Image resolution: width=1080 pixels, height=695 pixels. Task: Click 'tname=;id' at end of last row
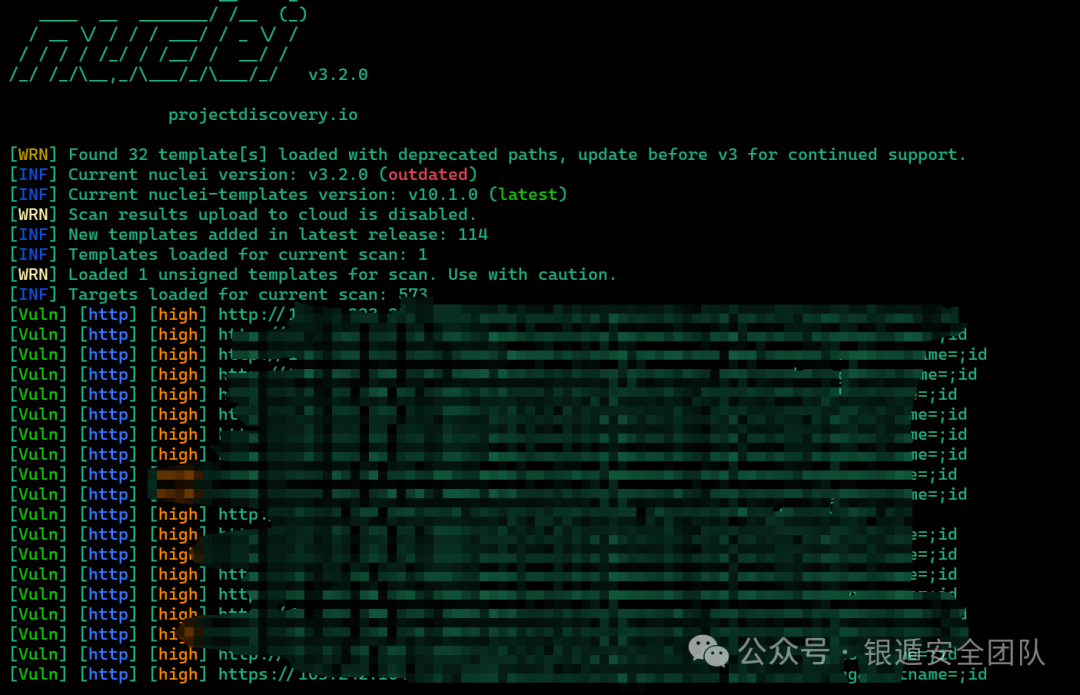point(943,674)
